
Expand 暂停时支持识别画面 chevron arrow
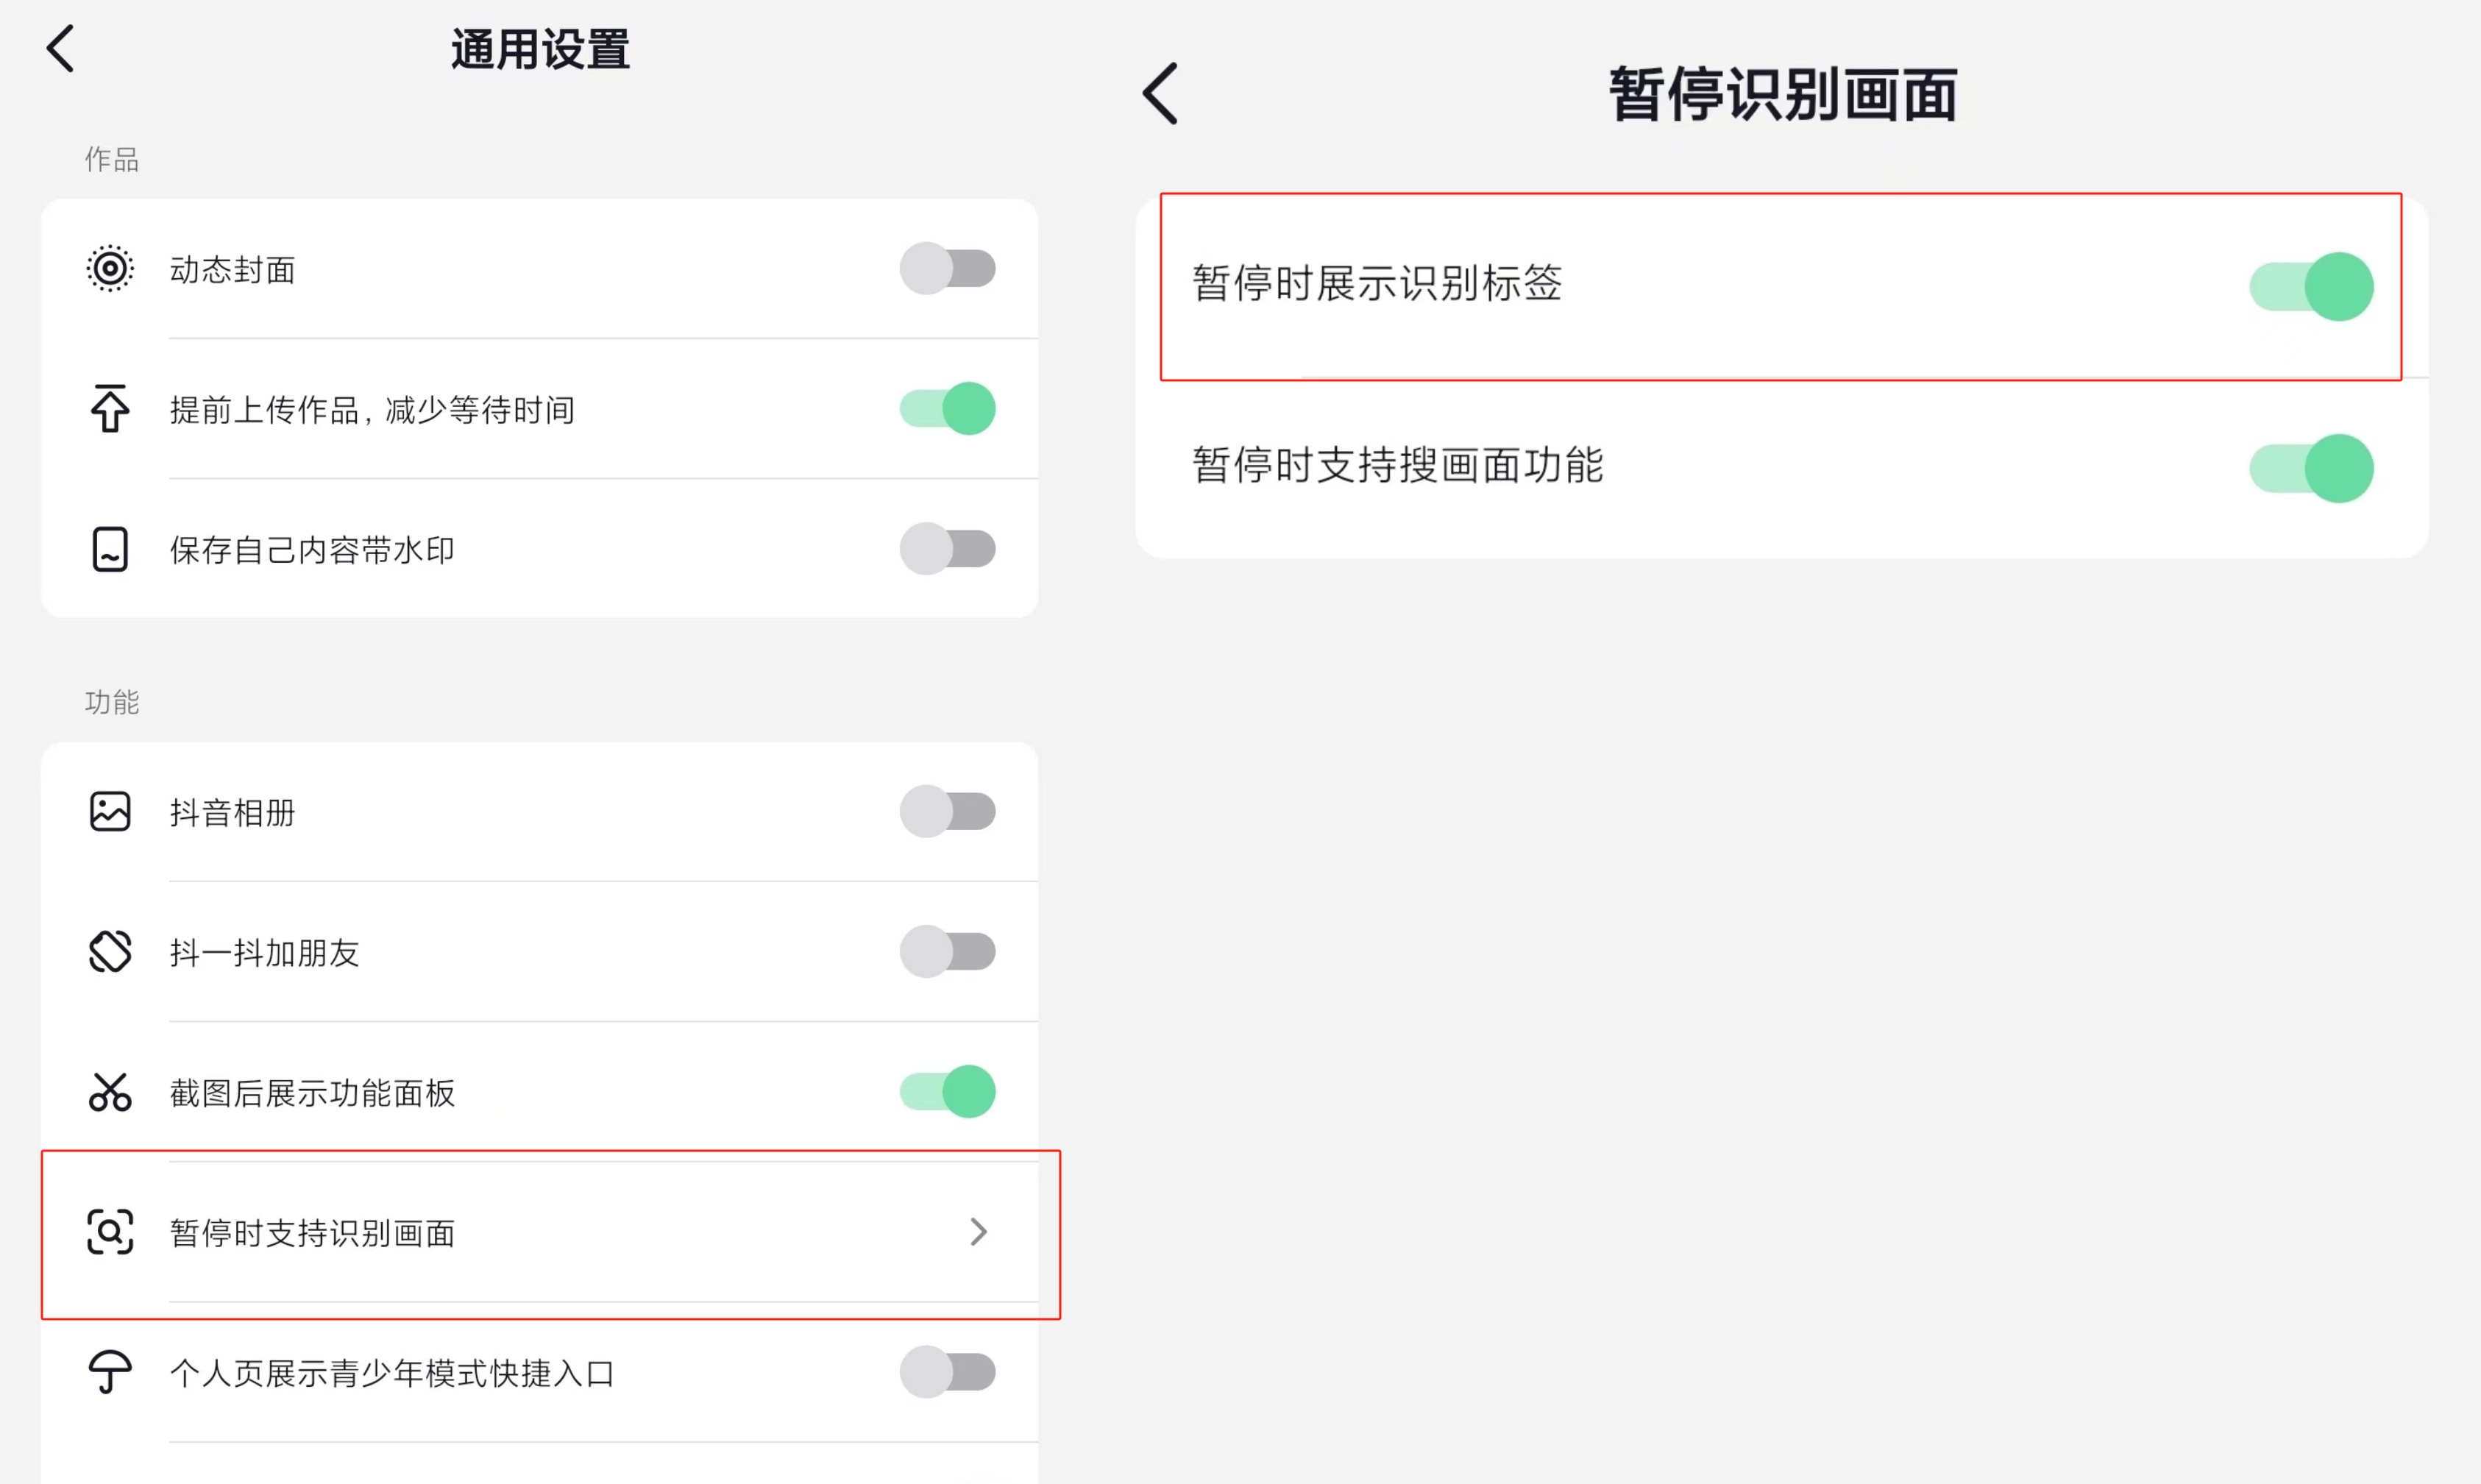(x=978, y=1232)
